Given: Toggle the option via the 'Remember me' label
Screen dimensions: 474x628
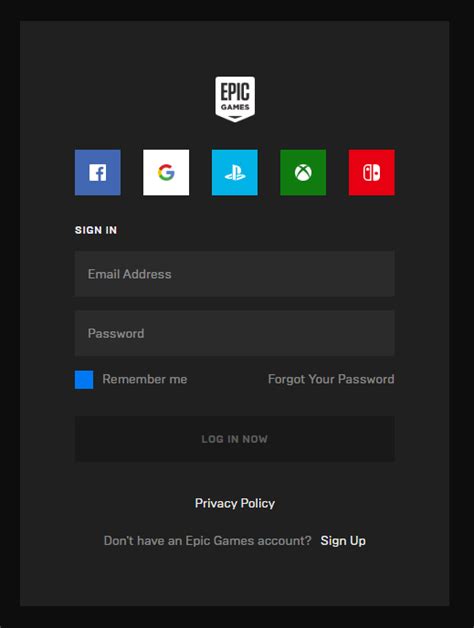Looking at the screenshot, I should click(x=145, y=379).
